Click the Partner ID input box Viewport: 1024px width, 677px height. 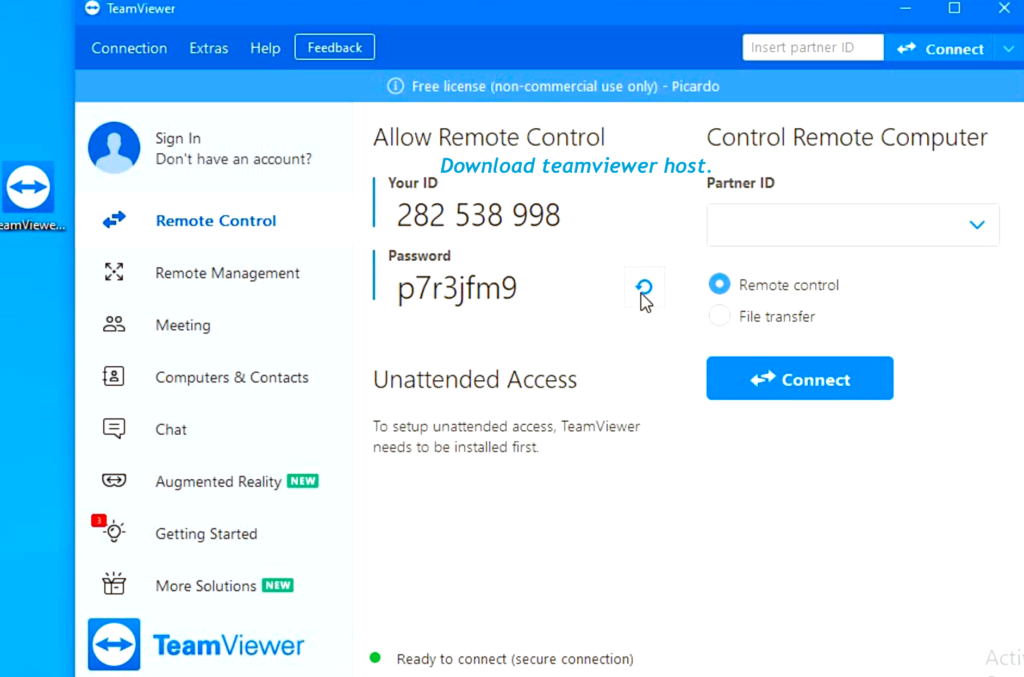tap(853, 225)
